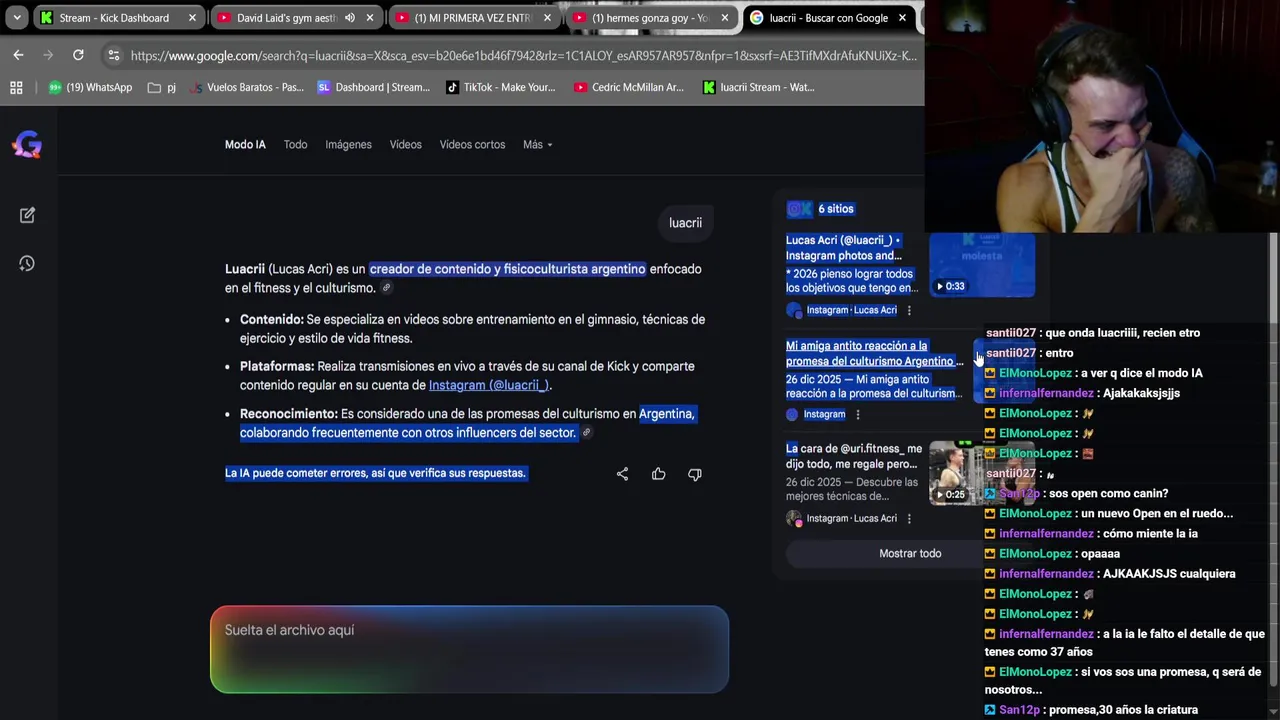Screen dimensions: 1280x720
Task: Click the Suelta el archivo aquí box
Action: 469,649
